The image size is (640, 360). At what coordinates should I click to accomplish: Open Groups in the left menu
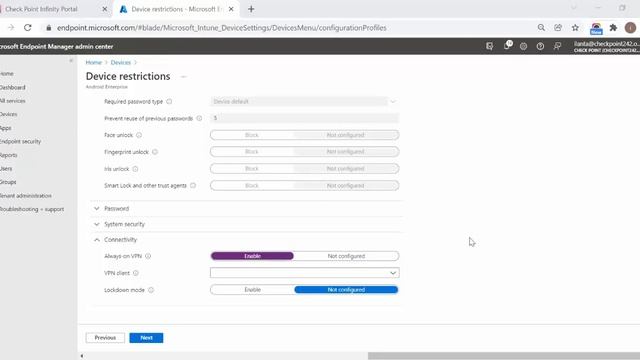point(8,182)
